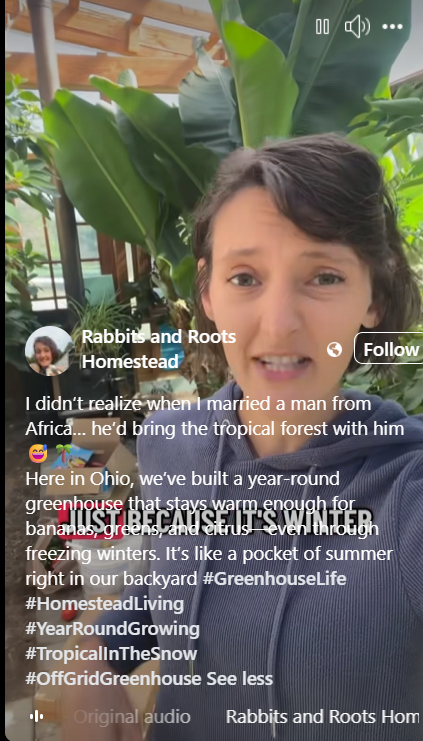Follow Rabbits and Roots Homestead
Screen dimensions: 423x741
click(391, 349)
